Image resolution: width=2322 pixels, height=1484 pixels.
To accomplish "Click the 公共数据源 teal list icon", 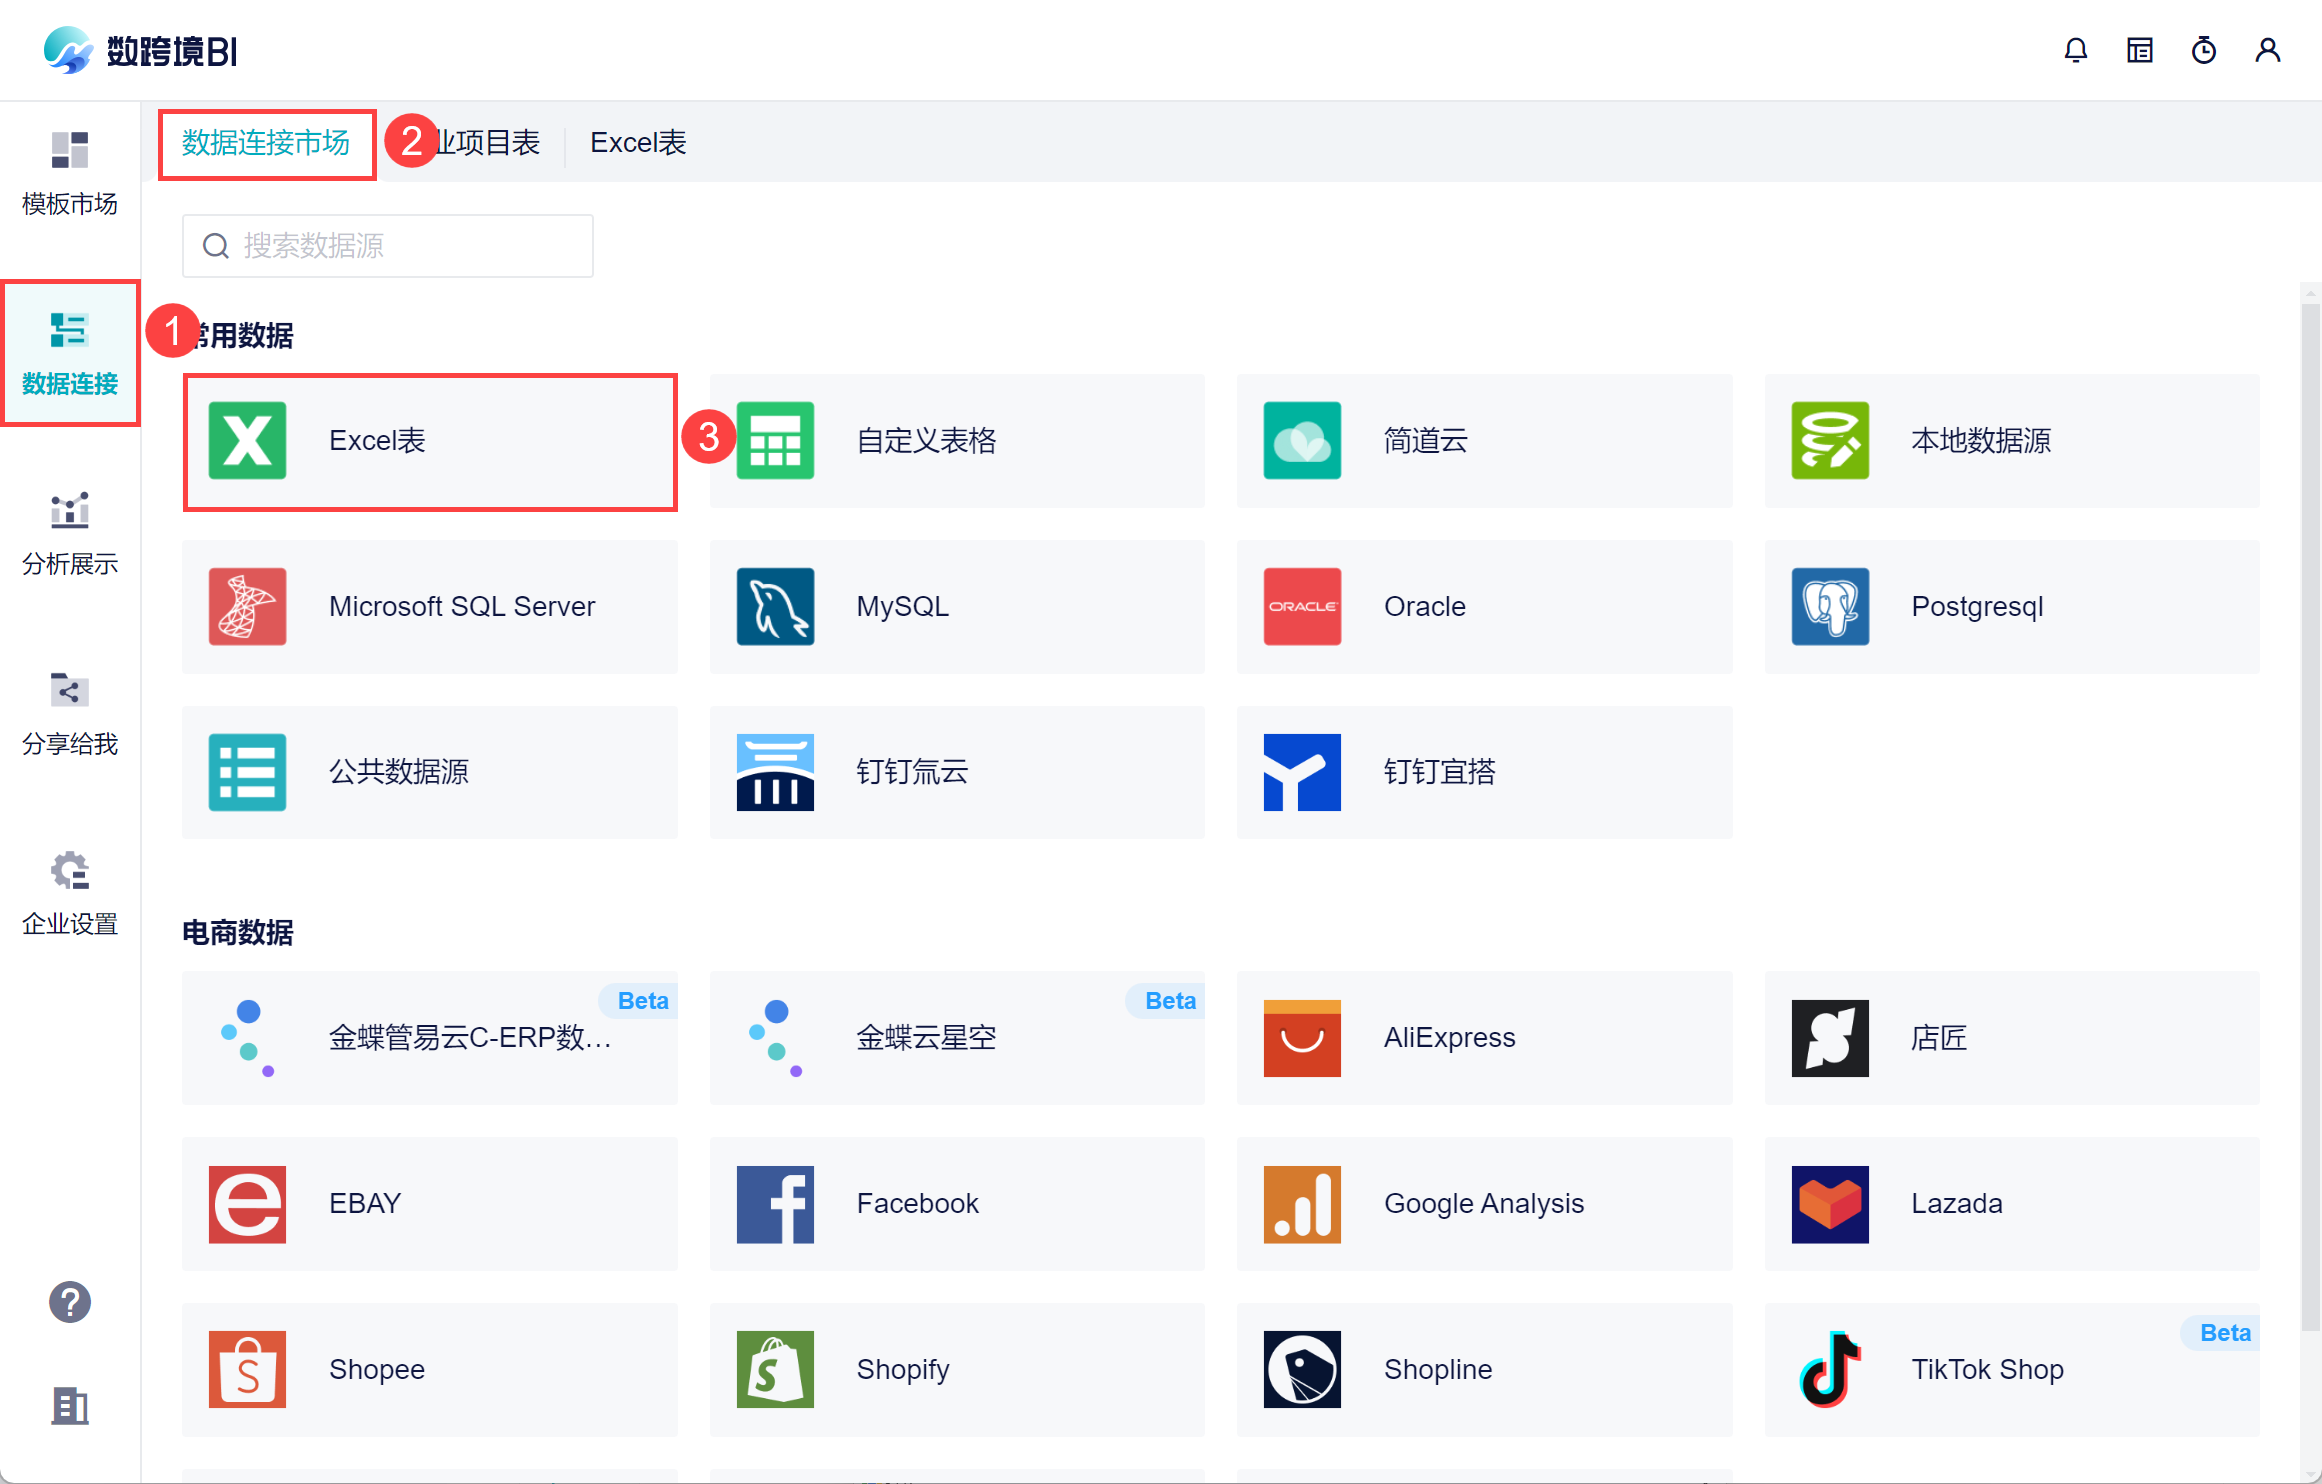I will point(247,772).
